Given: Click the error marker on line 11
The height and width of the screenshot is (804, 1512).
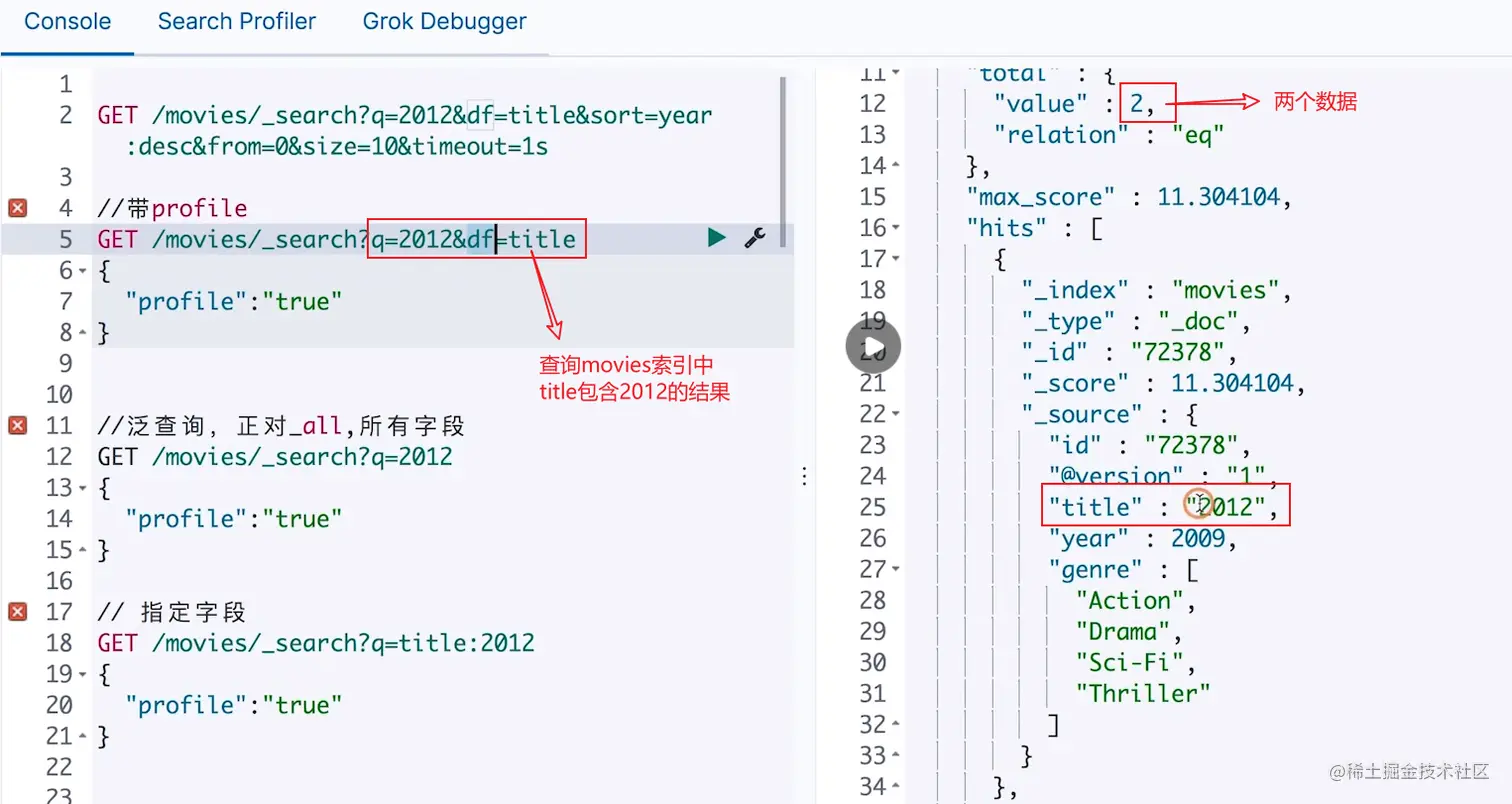Looking at the screenshot, I should click(x=17, y=425).
